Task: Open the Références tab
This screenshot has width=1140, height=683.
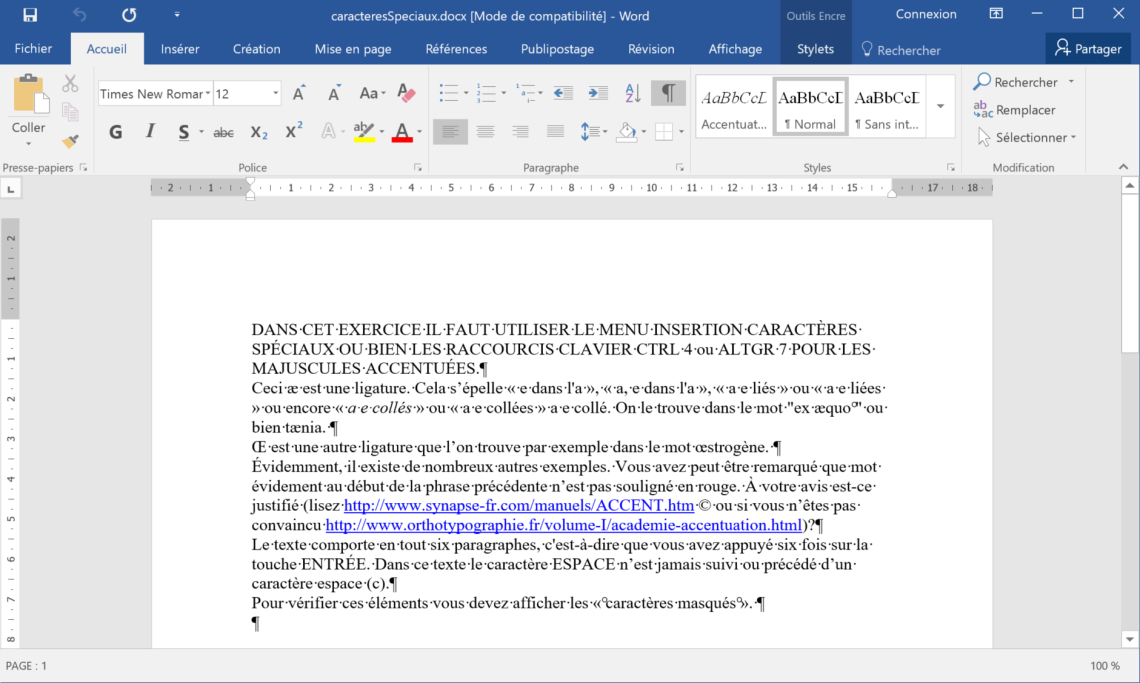Action: [456, 49]
